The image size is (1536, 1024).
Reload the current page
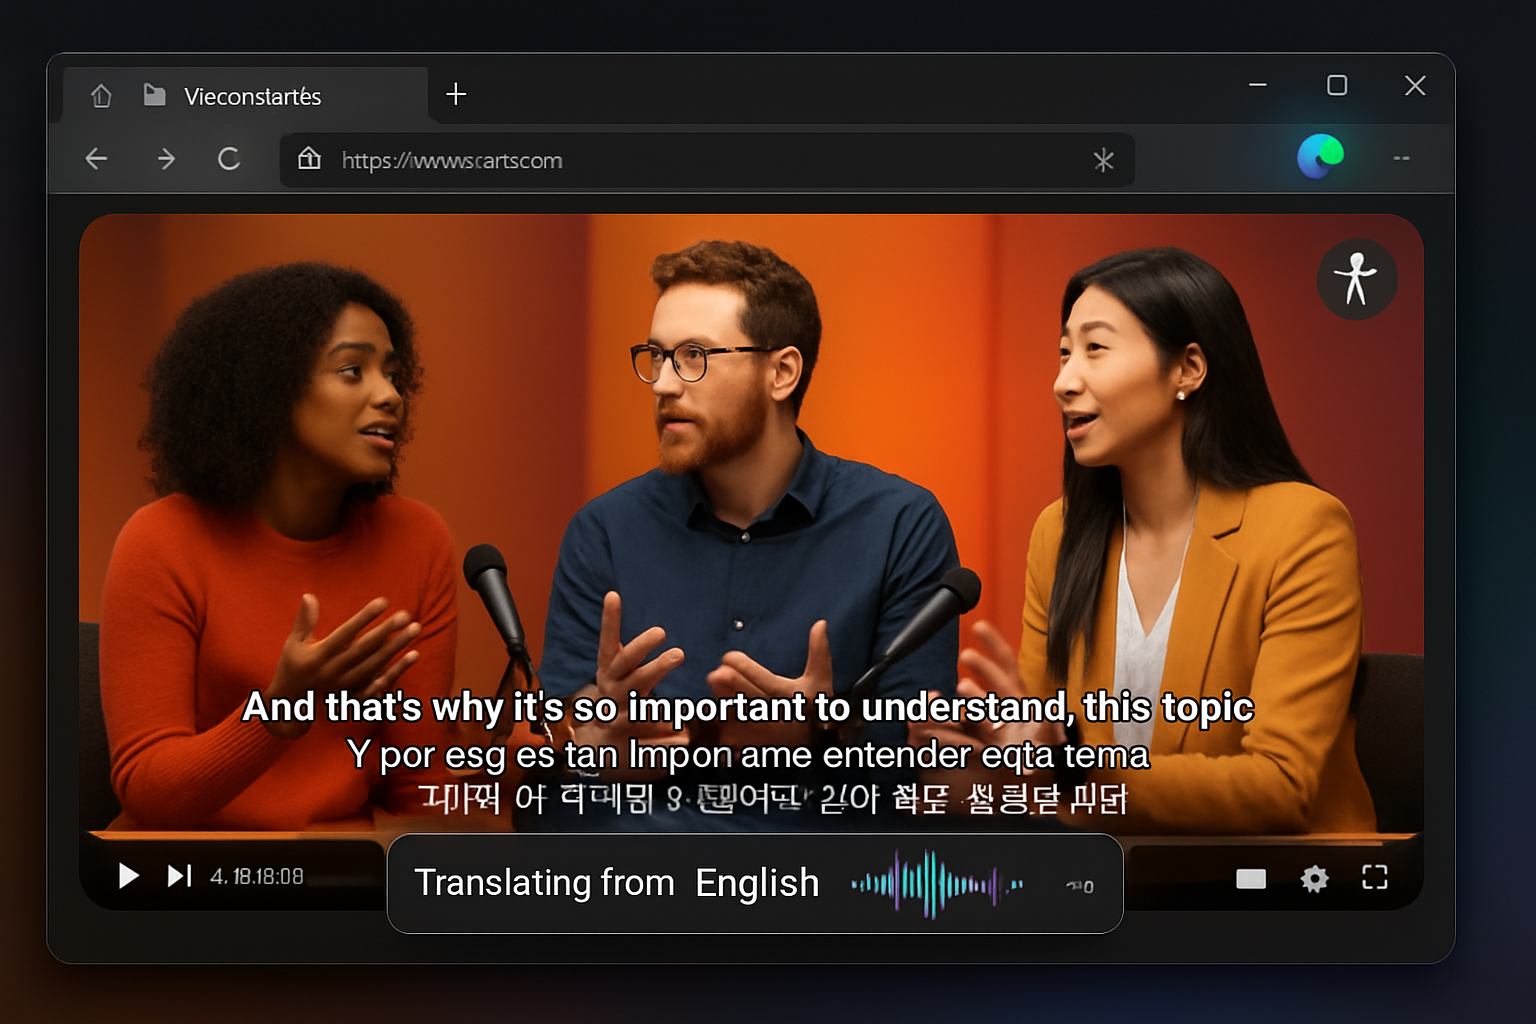coord(229,159)
